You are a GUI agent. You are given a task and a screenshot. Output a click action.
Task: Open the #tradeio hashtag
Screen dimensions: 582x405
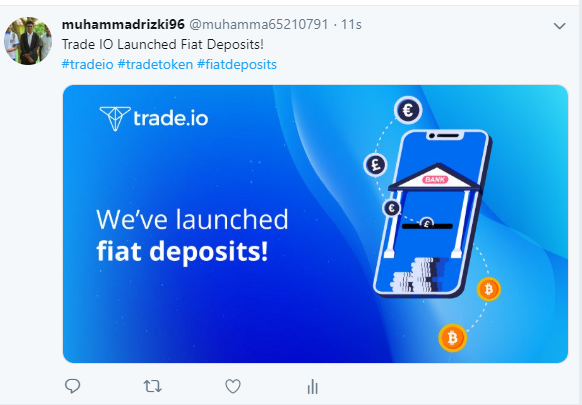coord(88,64)
